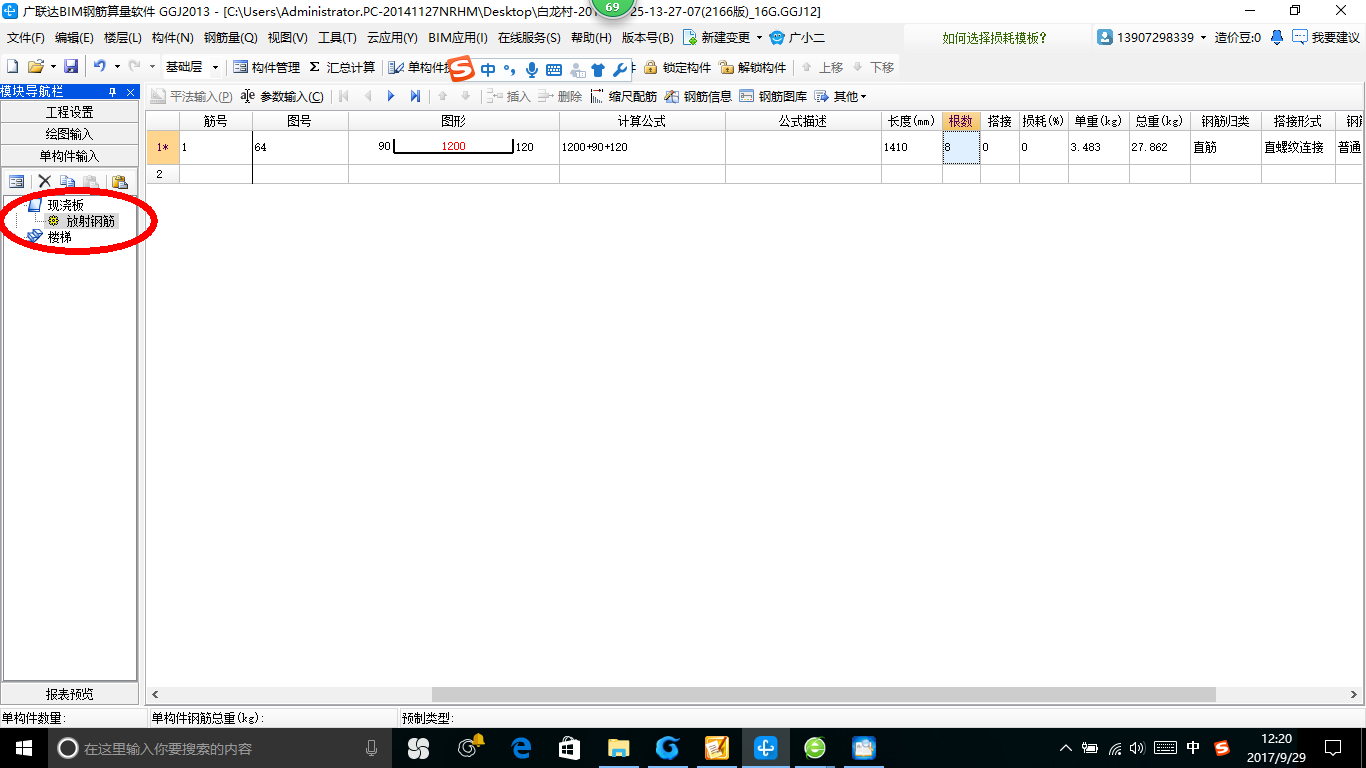The height and width of the screenshot is (768, 1366).
Task: Click Sogou wrench tools icon
Action: click(620, 70)
